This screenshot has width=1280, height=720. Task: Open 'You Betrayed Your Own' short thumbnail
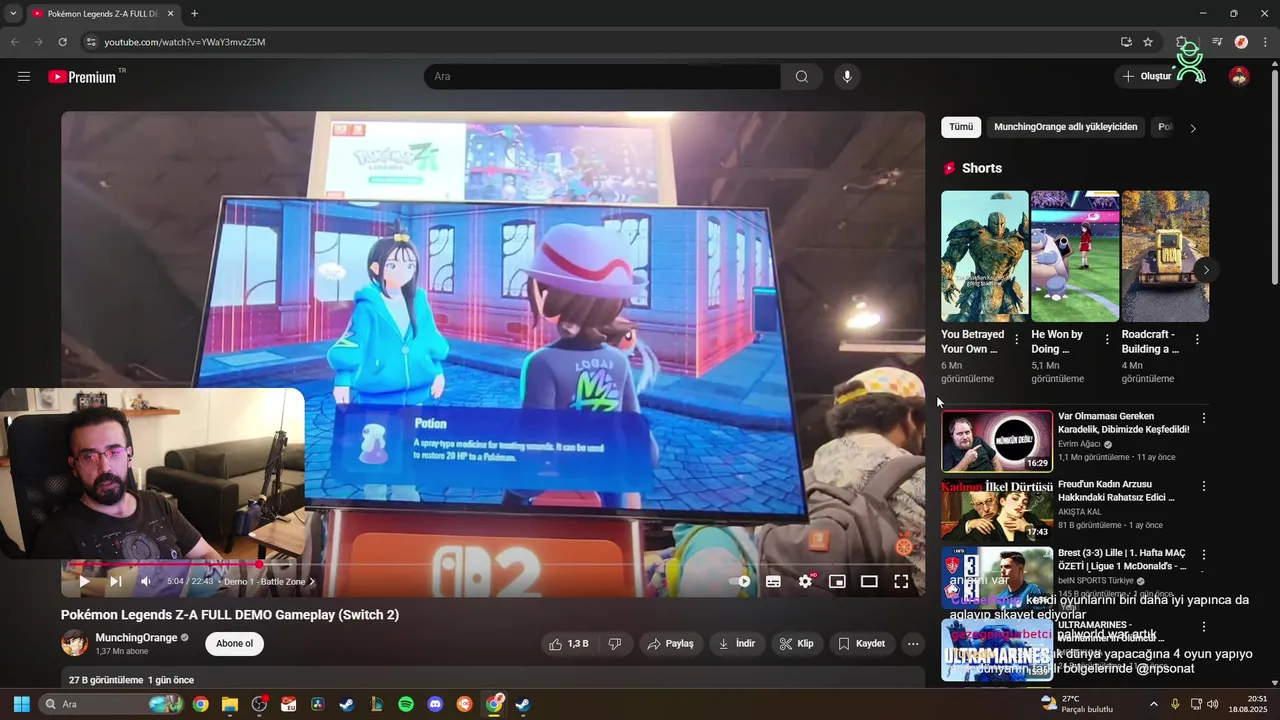985,256
